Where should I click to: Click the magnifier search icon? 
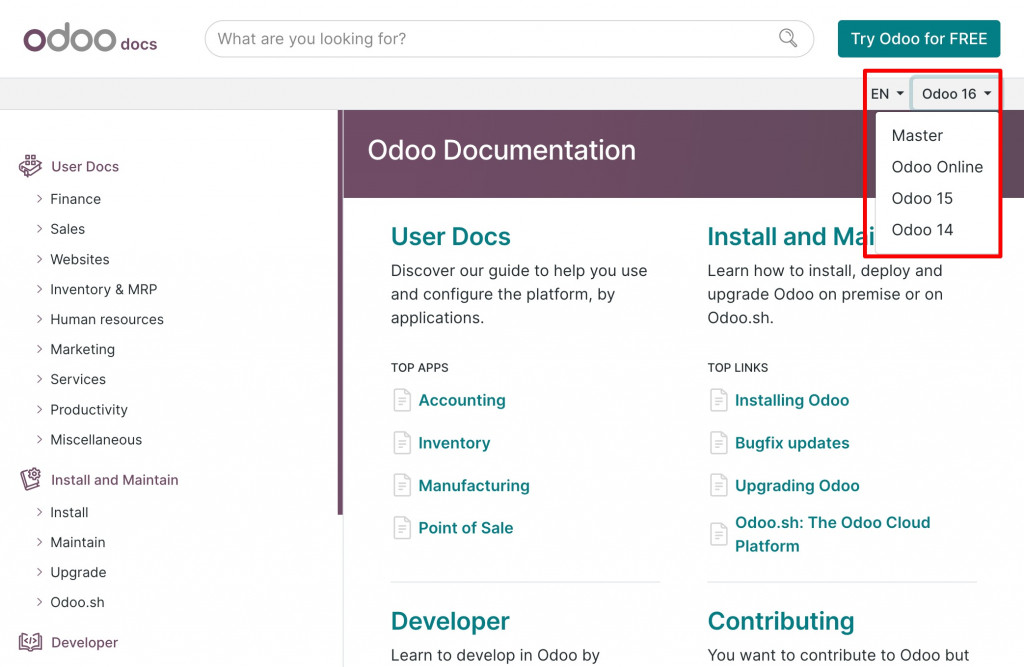(x=788, y=38)
